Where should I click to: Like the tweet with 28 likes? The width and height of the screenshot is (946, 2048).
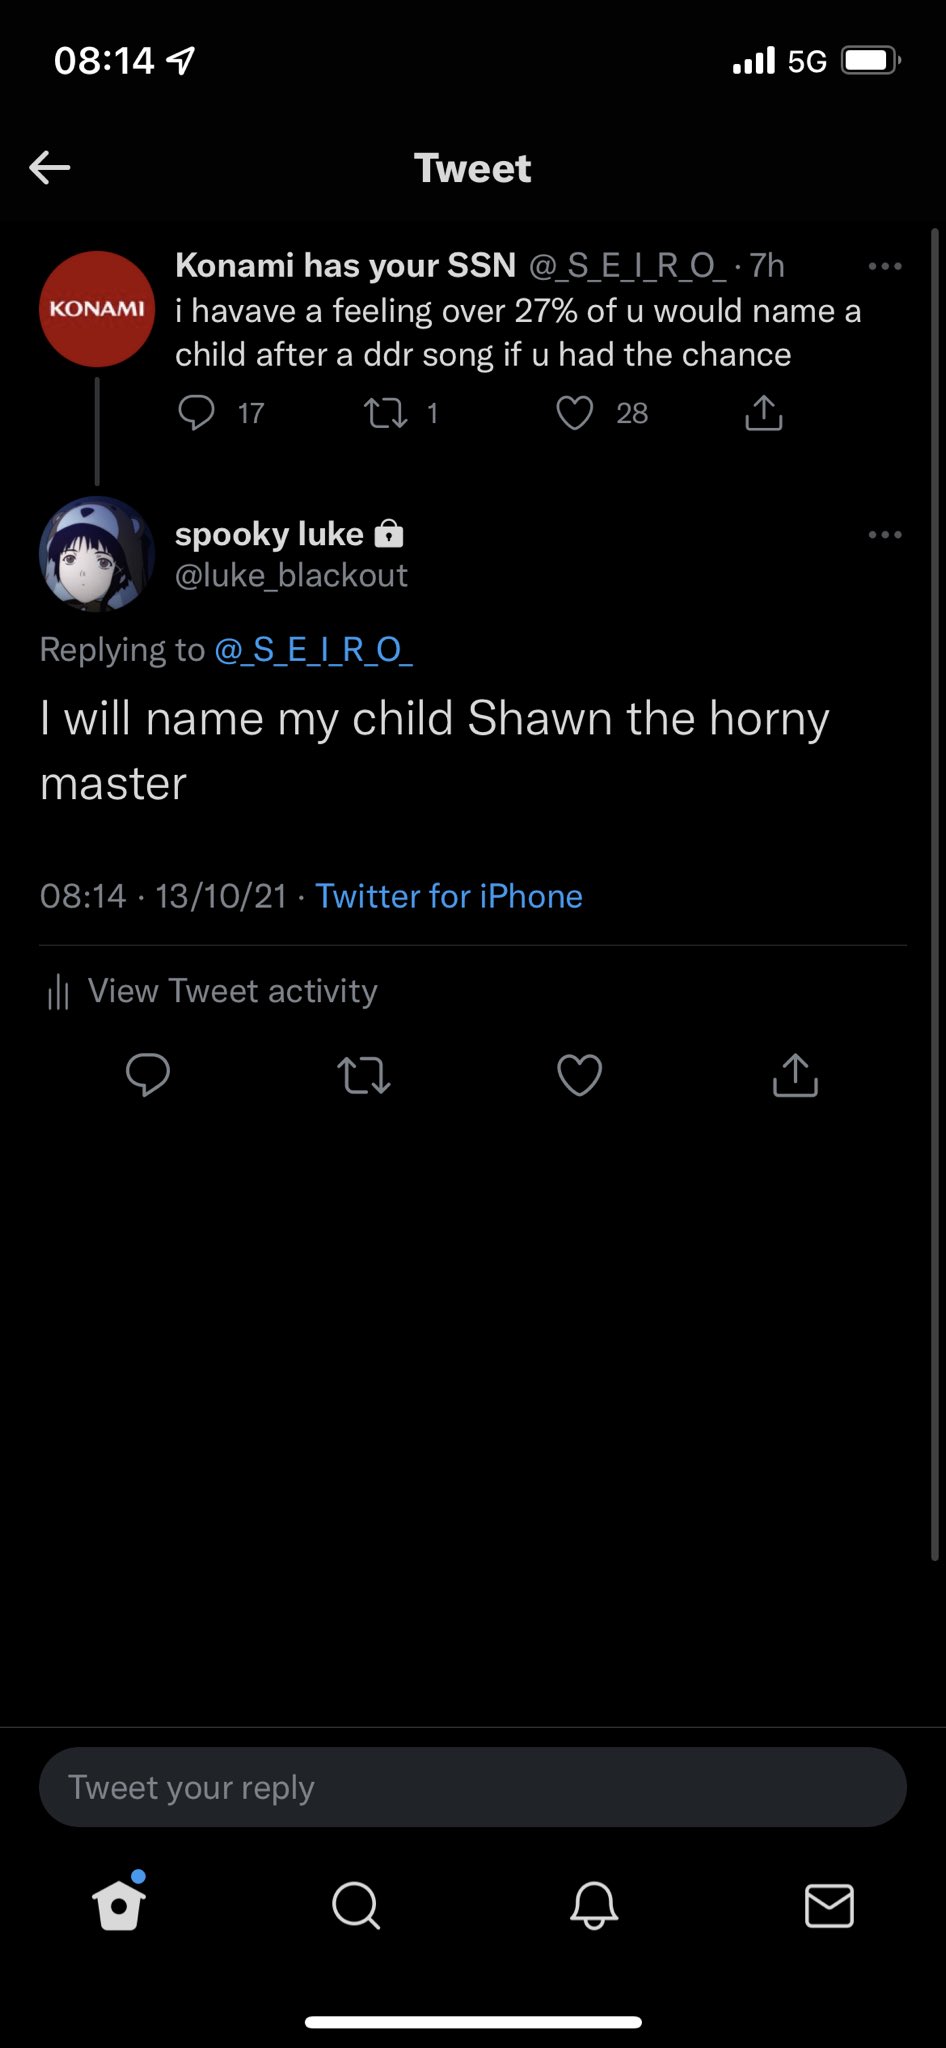click(575, 413)
